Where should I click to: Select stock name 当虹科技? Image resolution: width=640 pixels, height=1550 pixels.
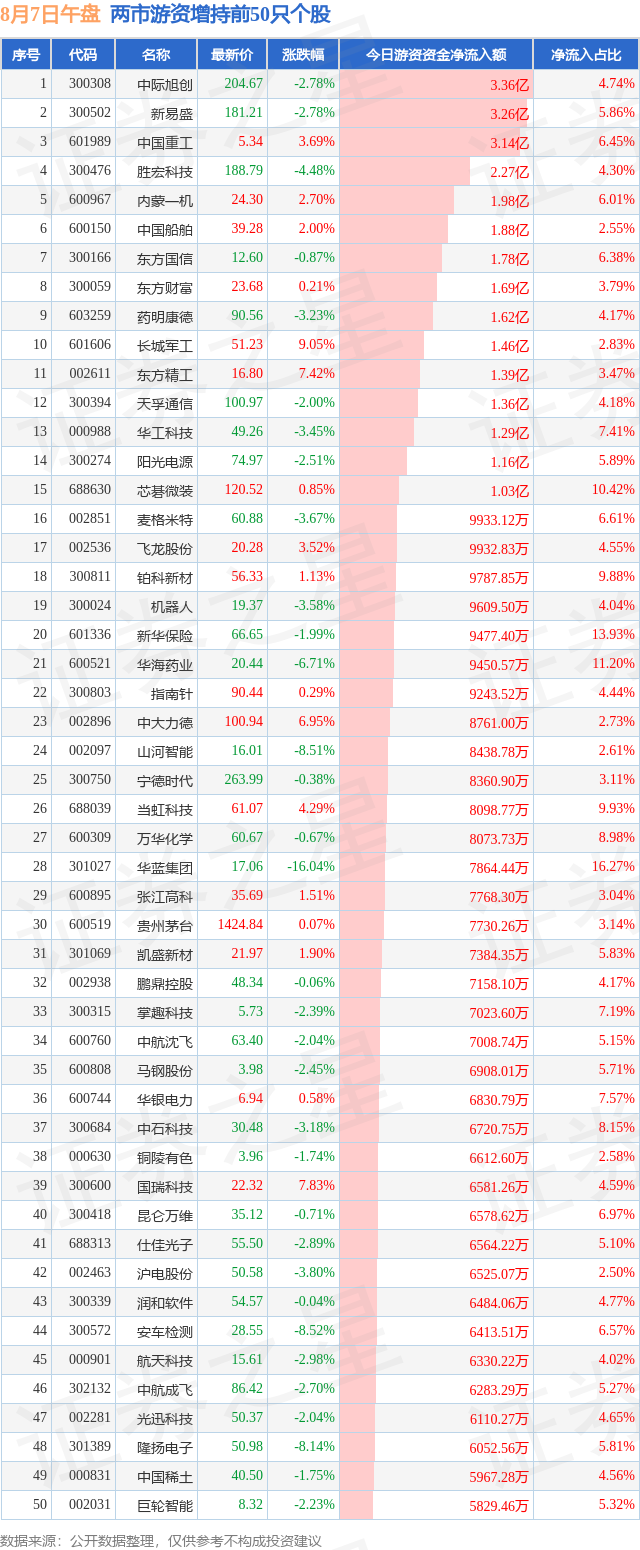165,810
